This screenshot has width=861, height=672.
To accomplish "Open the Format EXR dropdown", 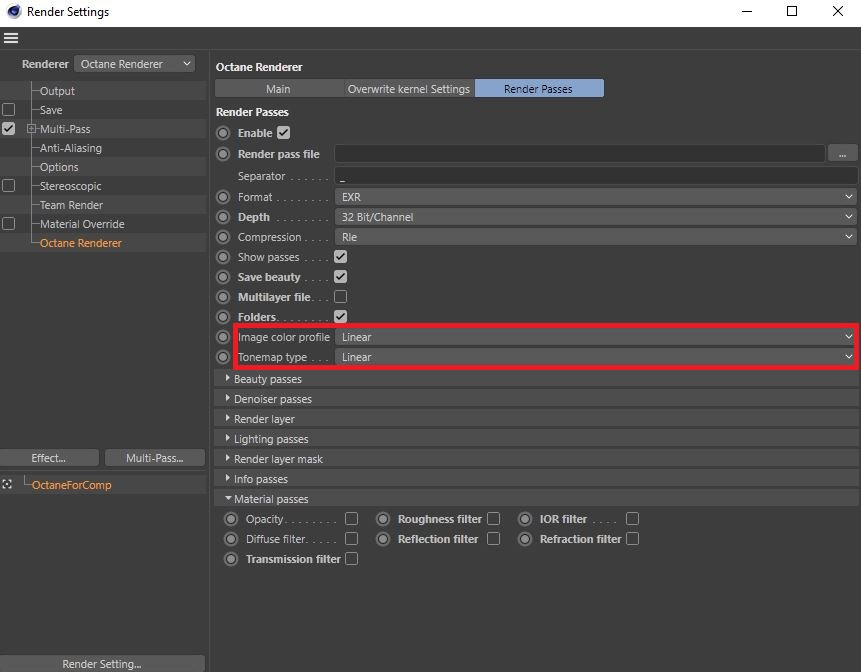I will [x=596, y=197].
